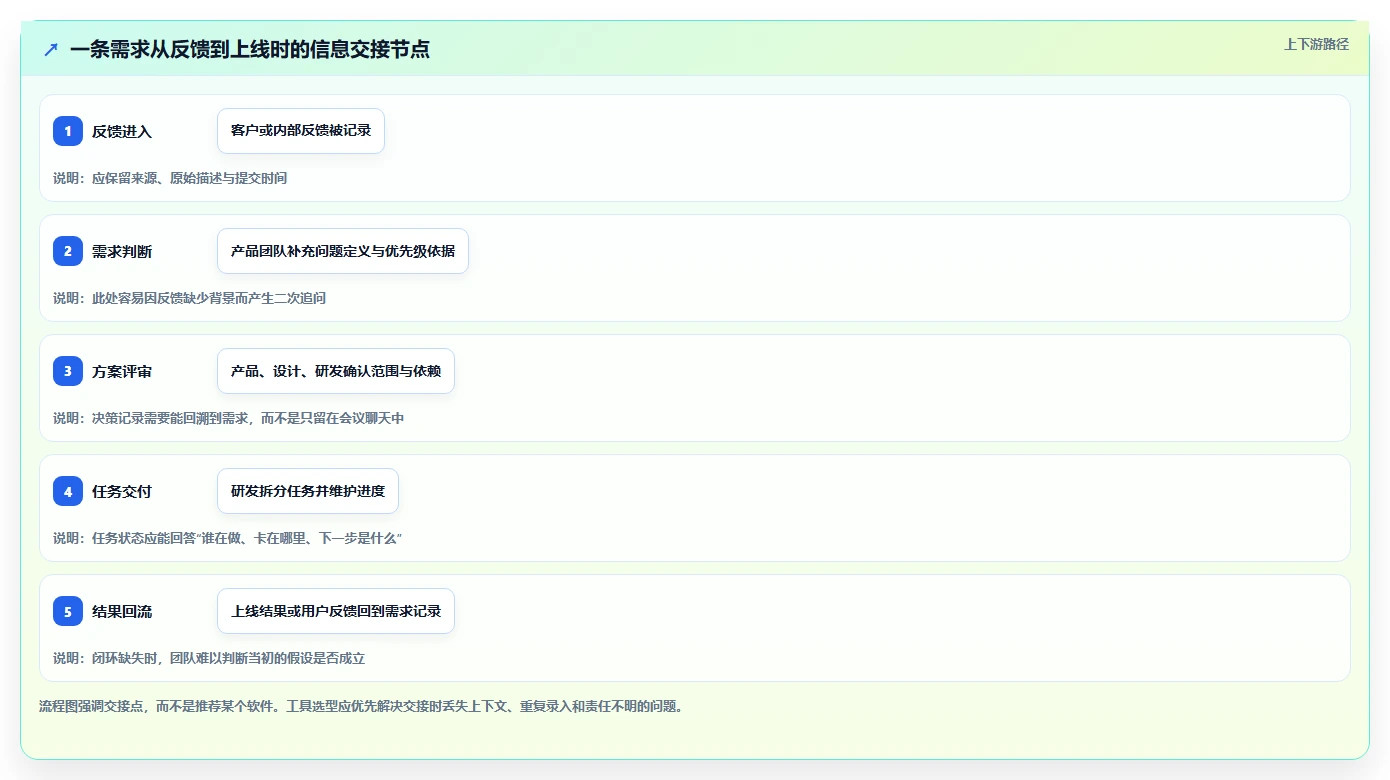The image size is (1390, 780).
Task: Click the note 闭环缺失时，团队难以判断假设
Action: pos(209,658)
